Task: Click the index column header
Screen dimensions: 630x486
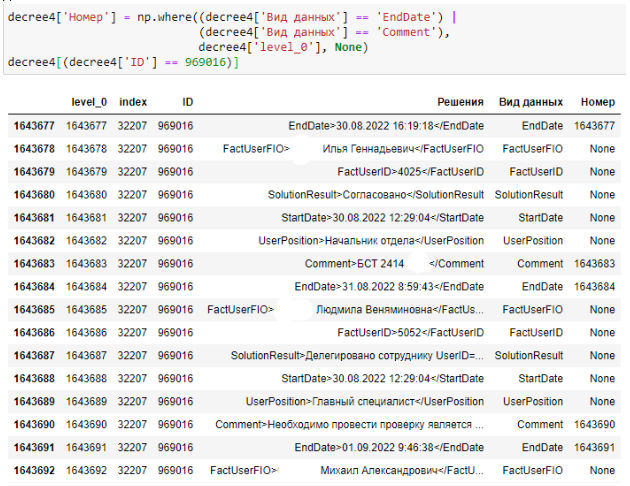Action: click(133, 102)
